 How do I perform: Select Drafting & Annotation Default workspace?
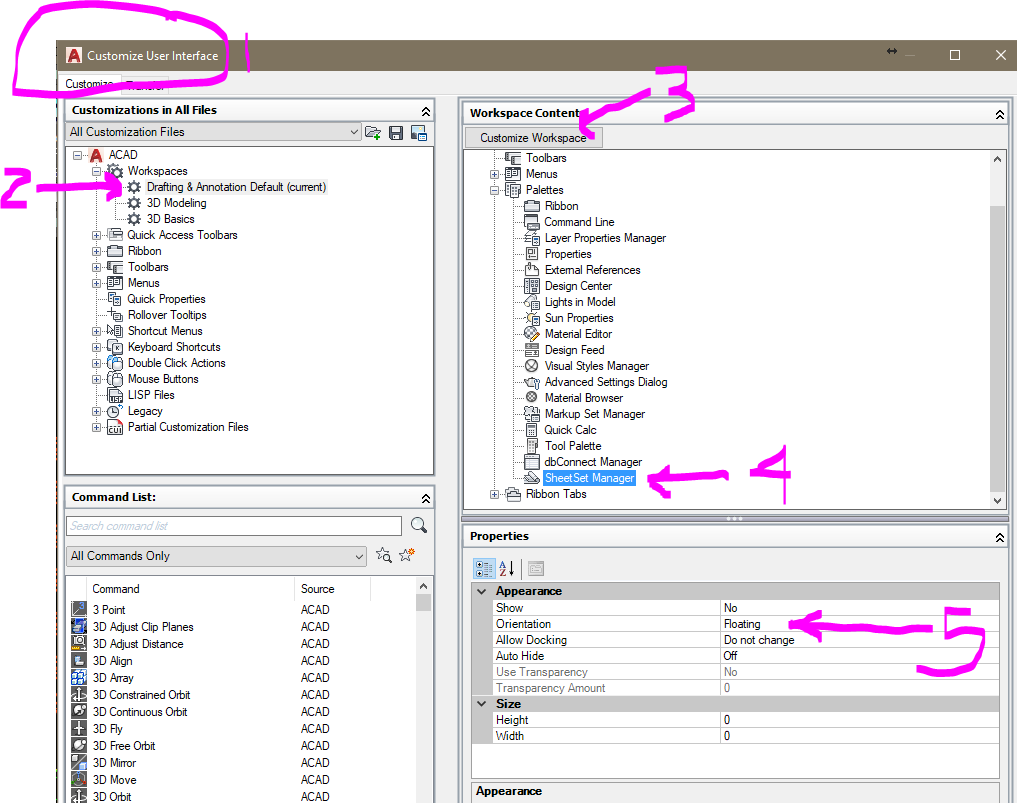click(236, 187)
